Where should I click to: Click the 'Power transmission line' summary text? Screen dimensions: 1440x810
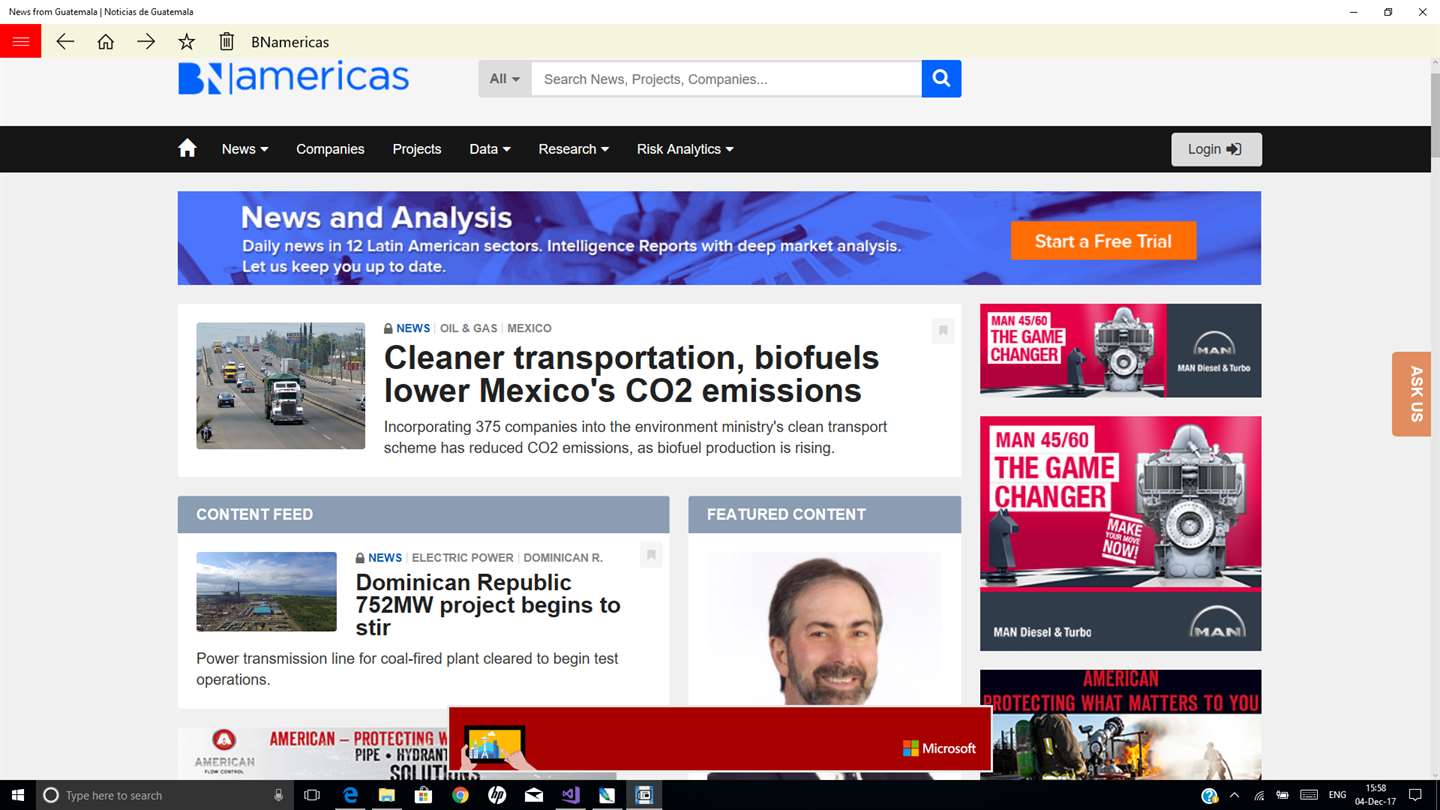point(407,669)
